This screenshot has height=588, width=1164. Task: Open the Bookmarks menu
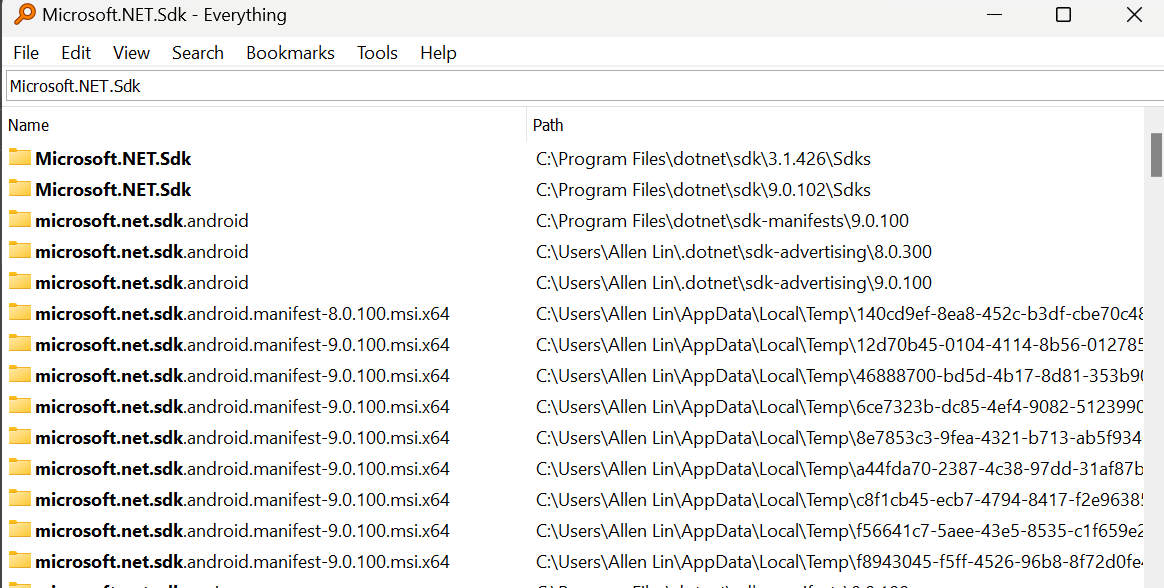coord(290,53)
